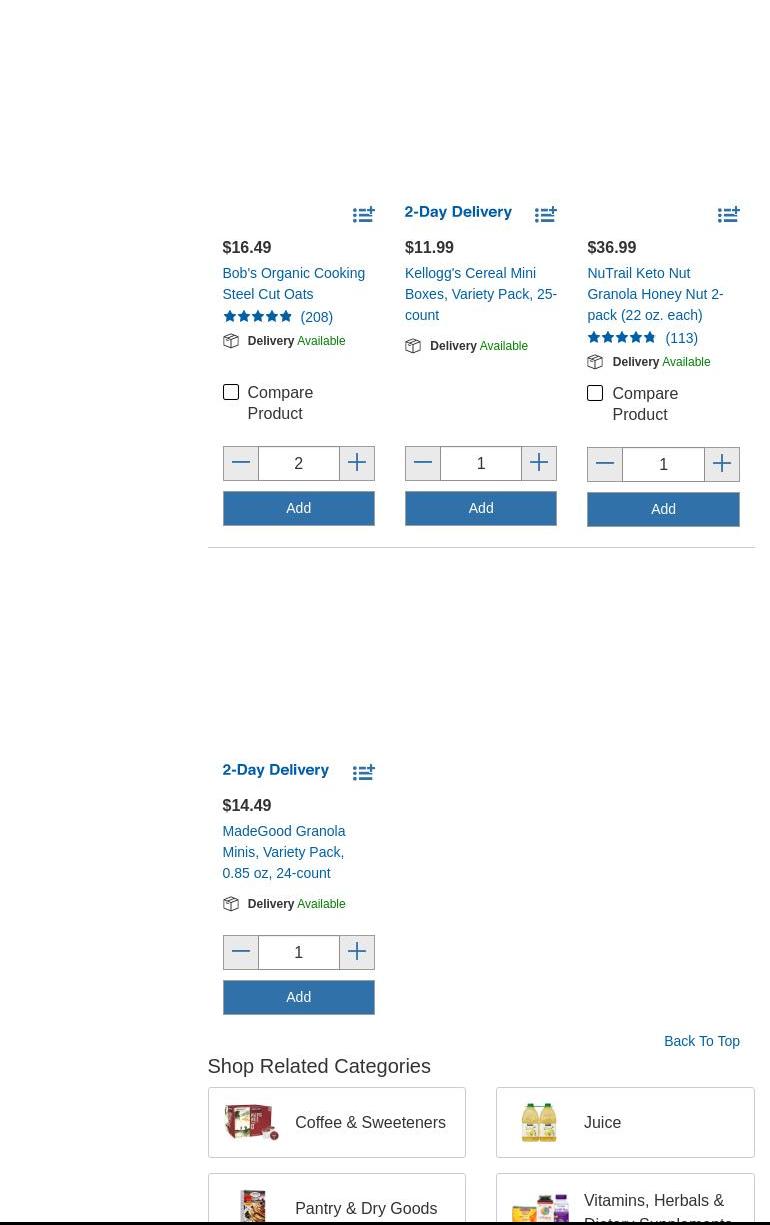Add Kellogg's Cereal Mini Boxes to cart
Screen dimensions: 770x1225
481,508
